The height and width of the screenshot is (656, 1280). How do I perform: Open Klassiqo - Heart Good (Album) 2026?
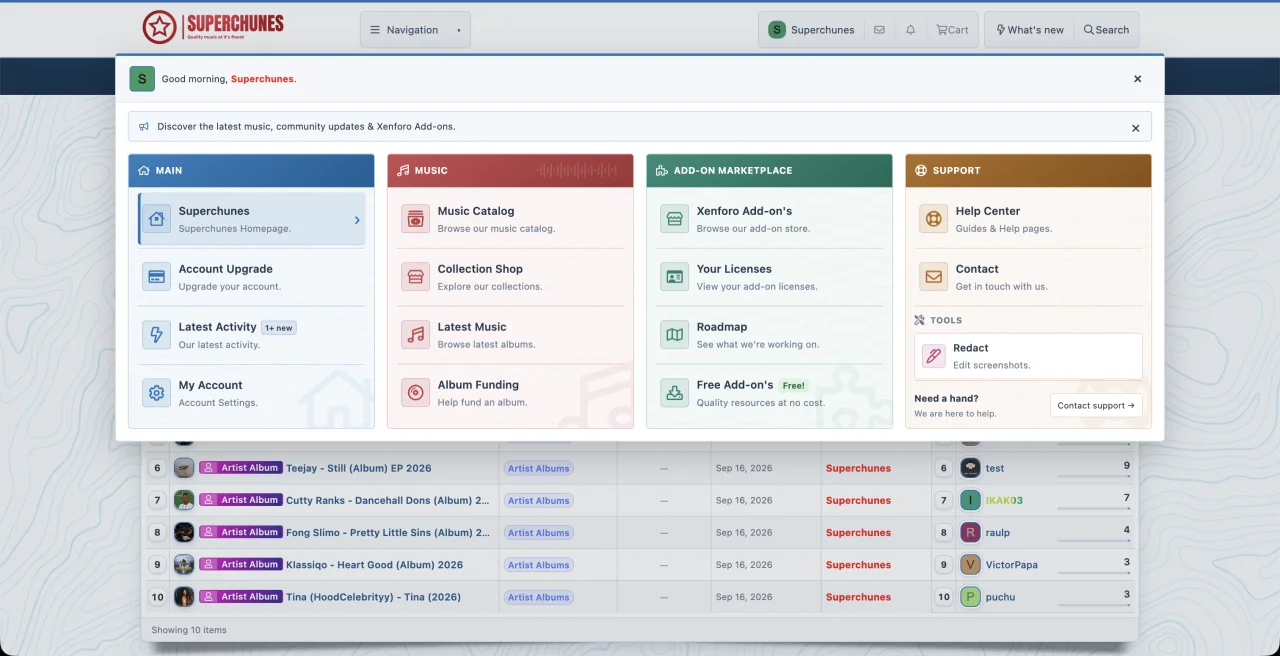point(374,565)
